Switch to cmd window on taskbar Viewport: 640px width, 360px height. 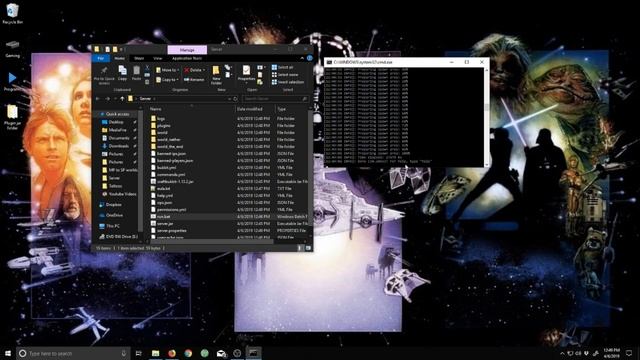(x=253, y=353)
